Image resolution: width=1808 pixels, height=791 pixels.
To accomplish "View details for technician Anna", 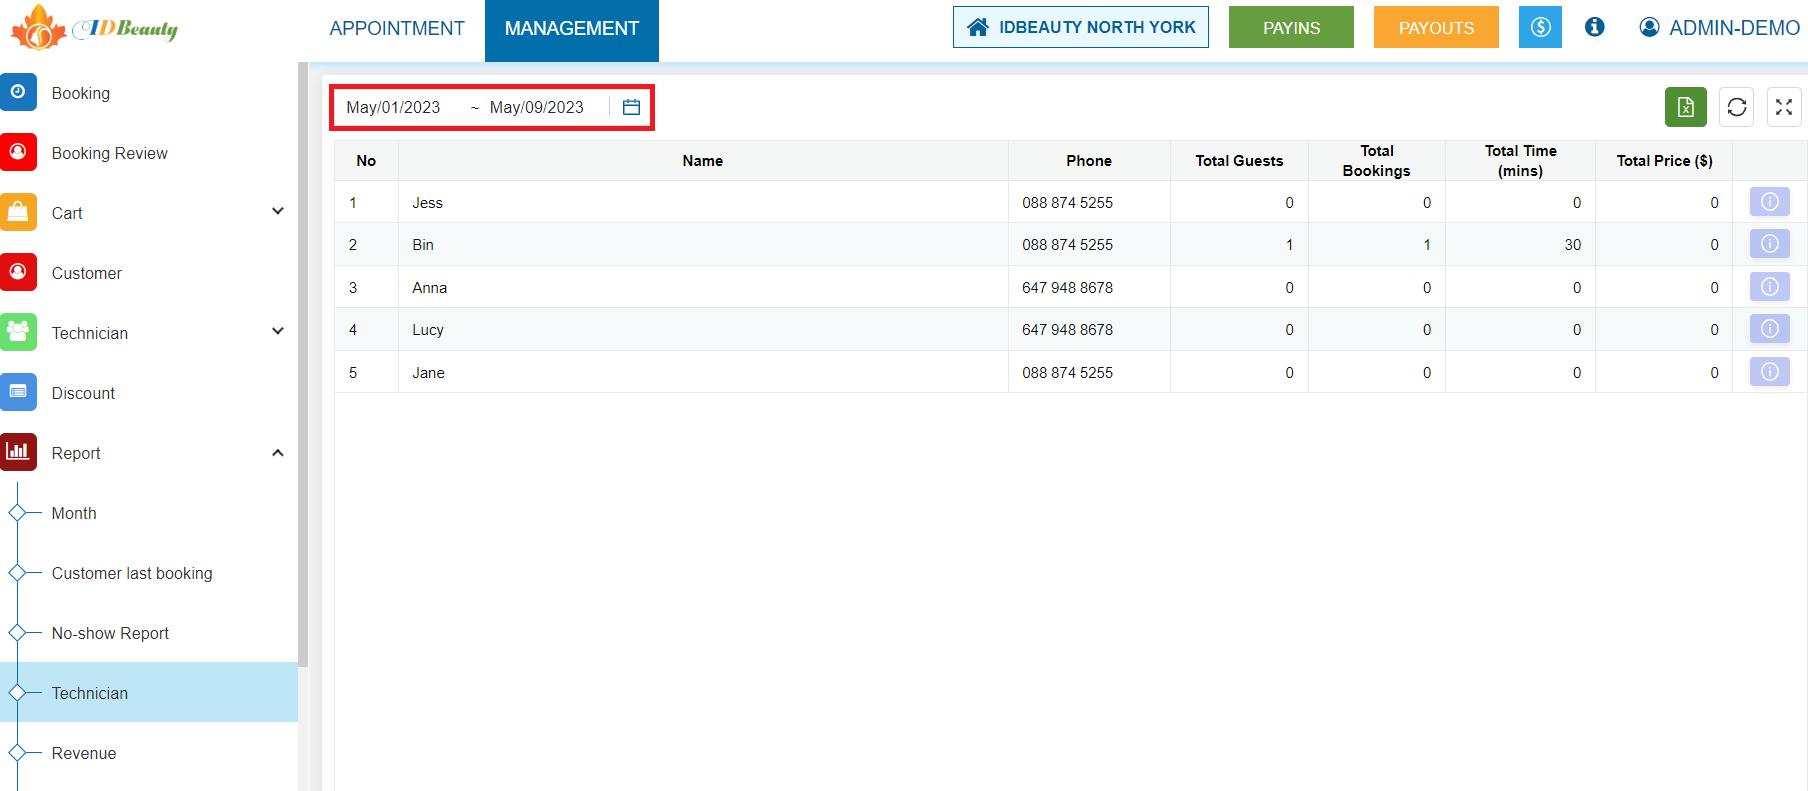I will (x=1770, y=287).
